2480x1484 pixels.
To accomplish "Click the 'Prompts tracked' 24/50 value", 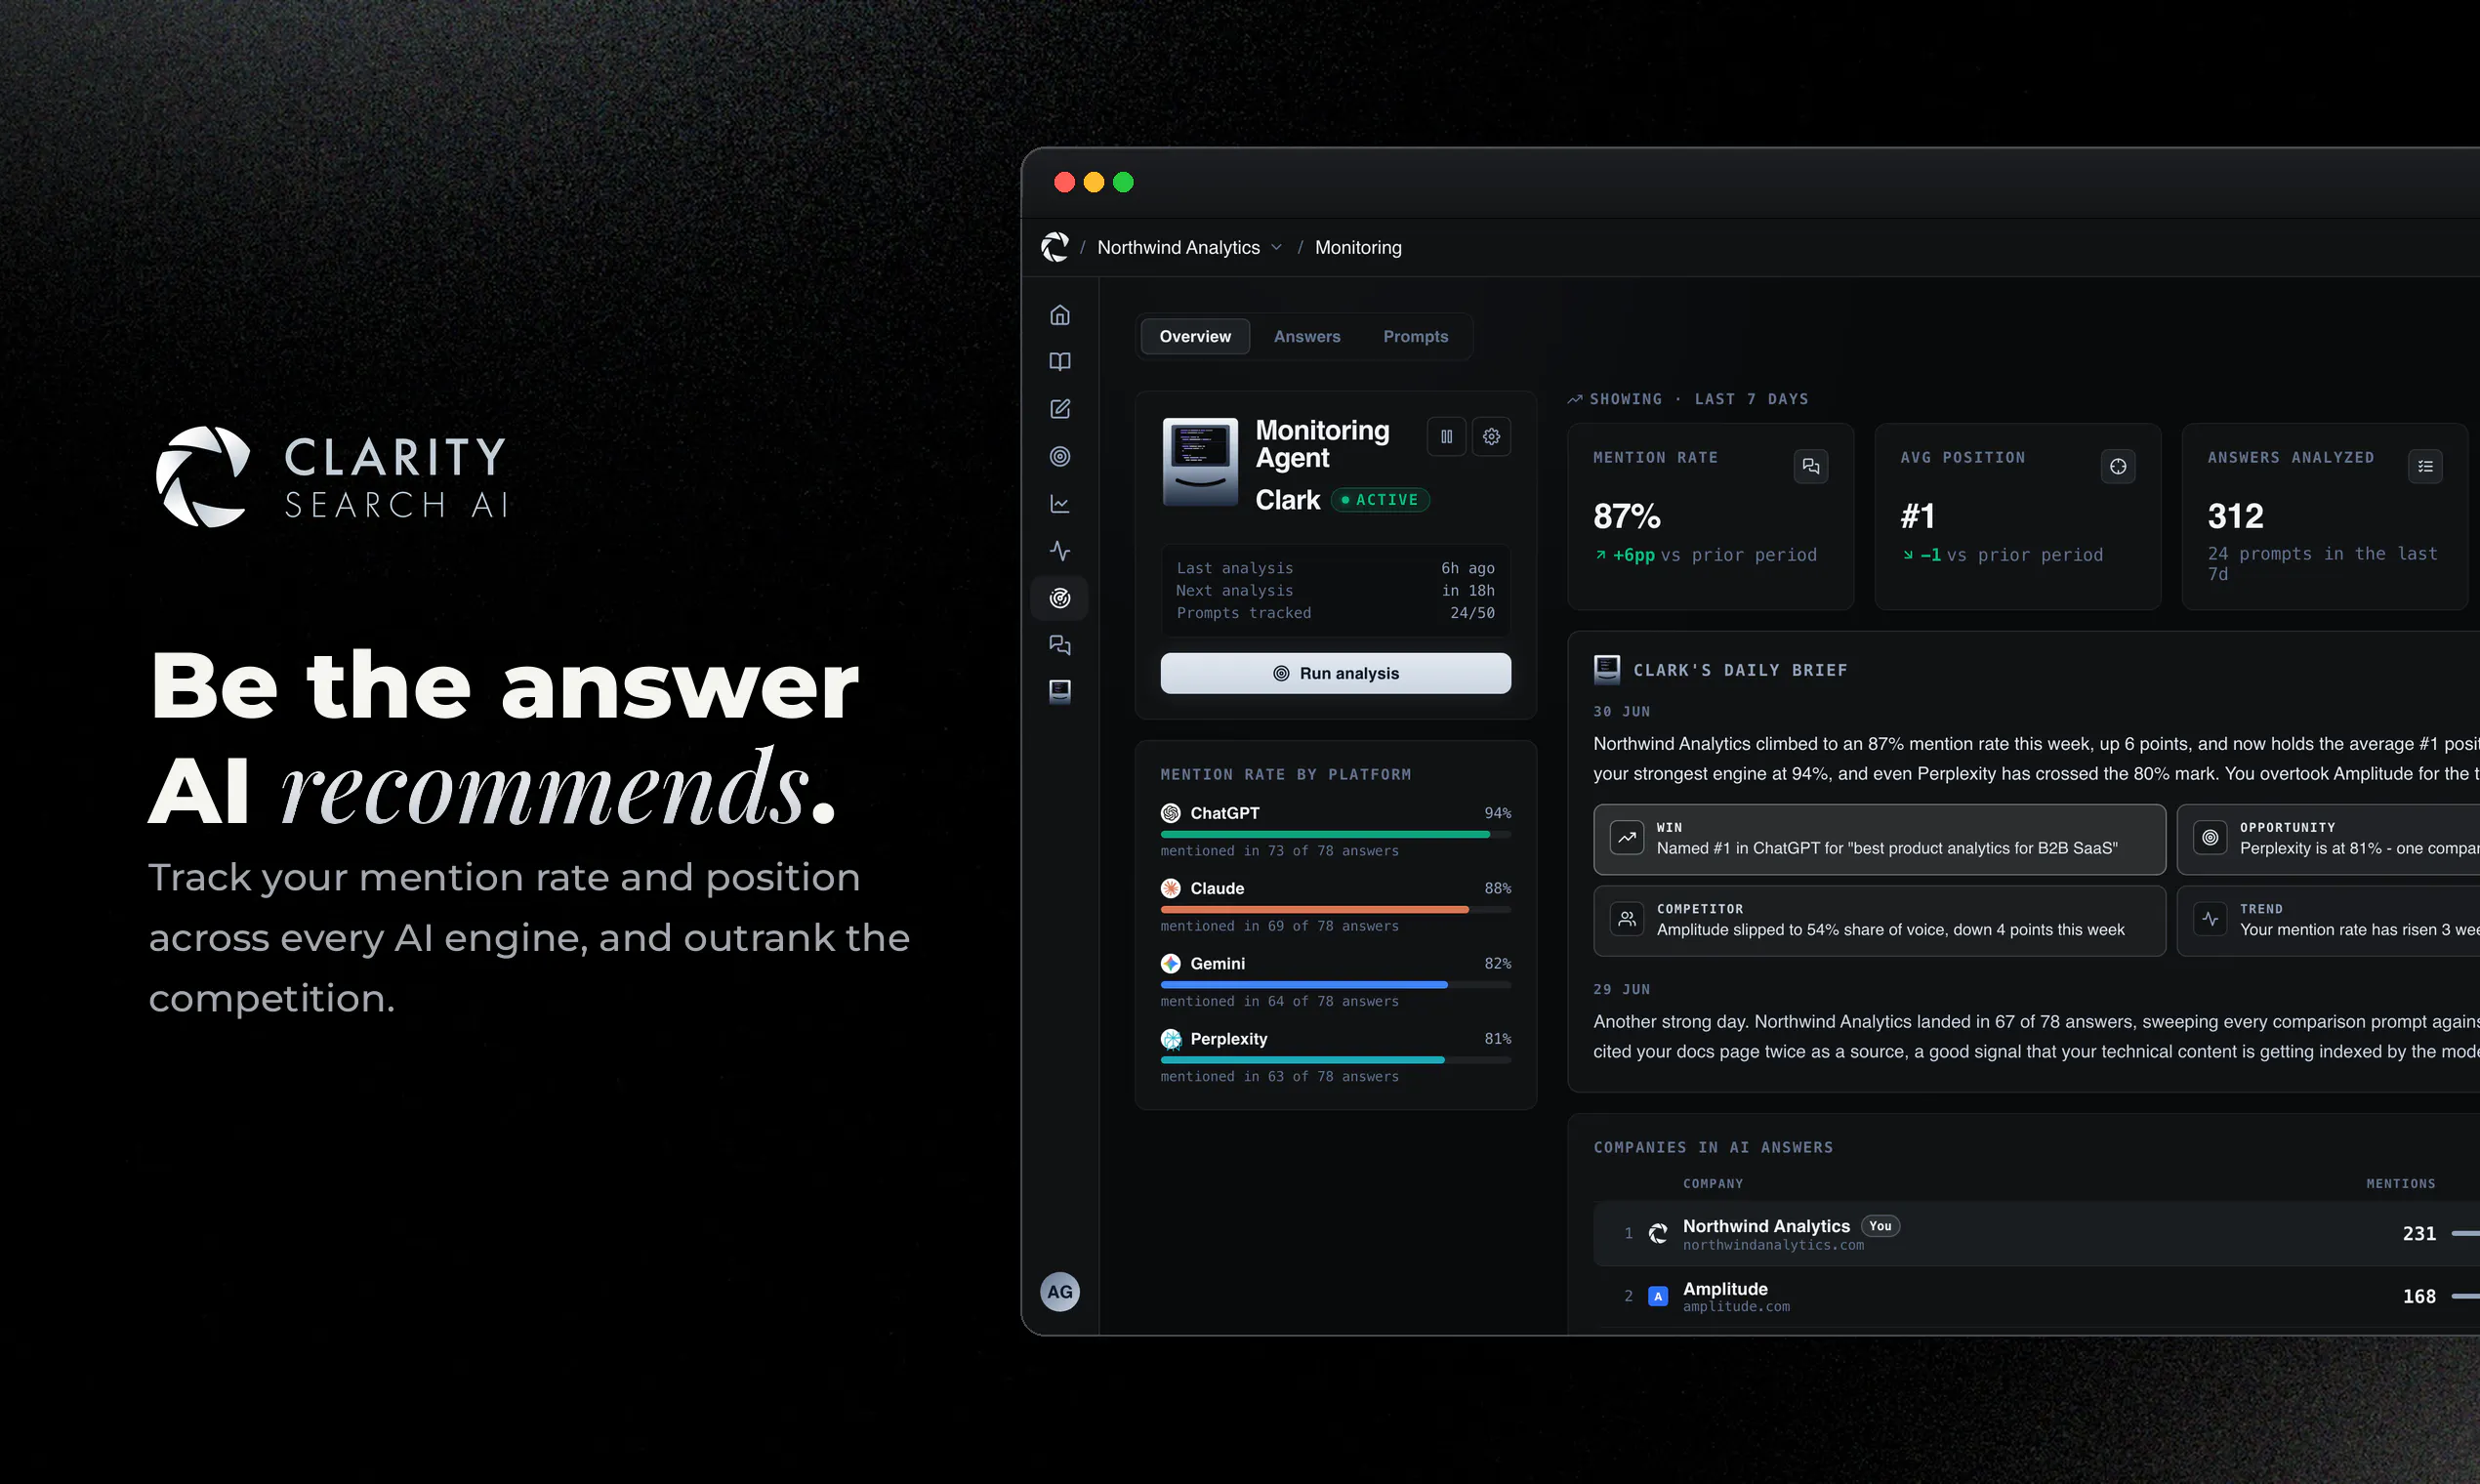I will click(x=1472, y=613).
